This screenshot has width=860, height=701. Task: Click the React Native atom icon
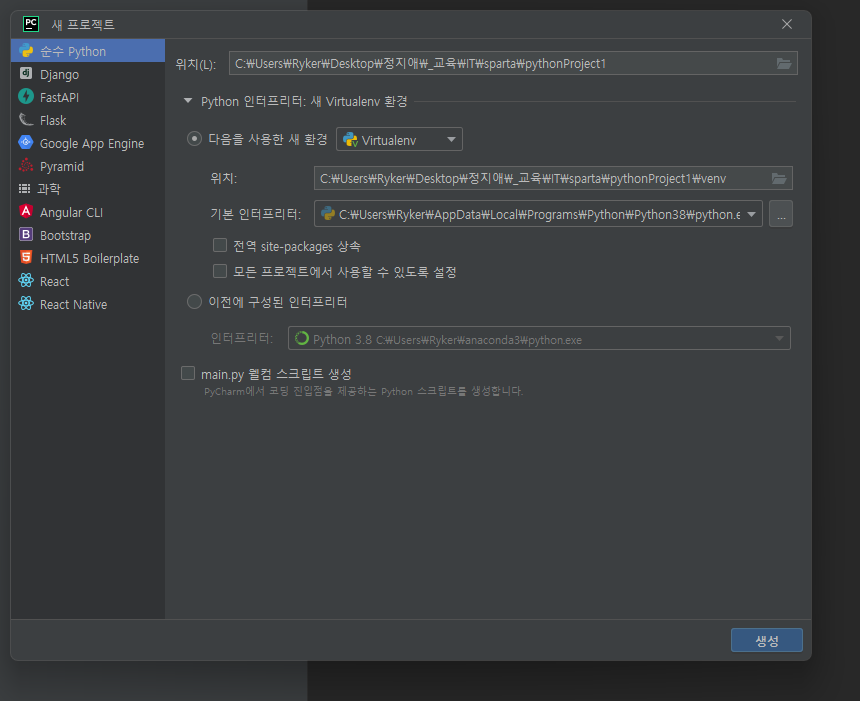click(x=26, y=304)
